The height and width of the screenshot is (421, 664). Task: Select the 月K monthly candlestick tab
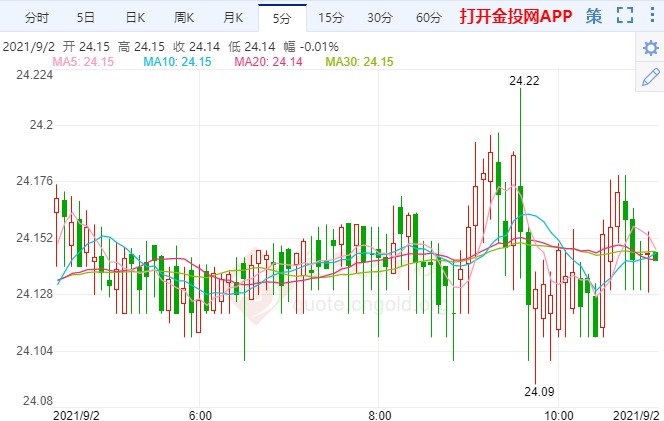tap(233, 17)
